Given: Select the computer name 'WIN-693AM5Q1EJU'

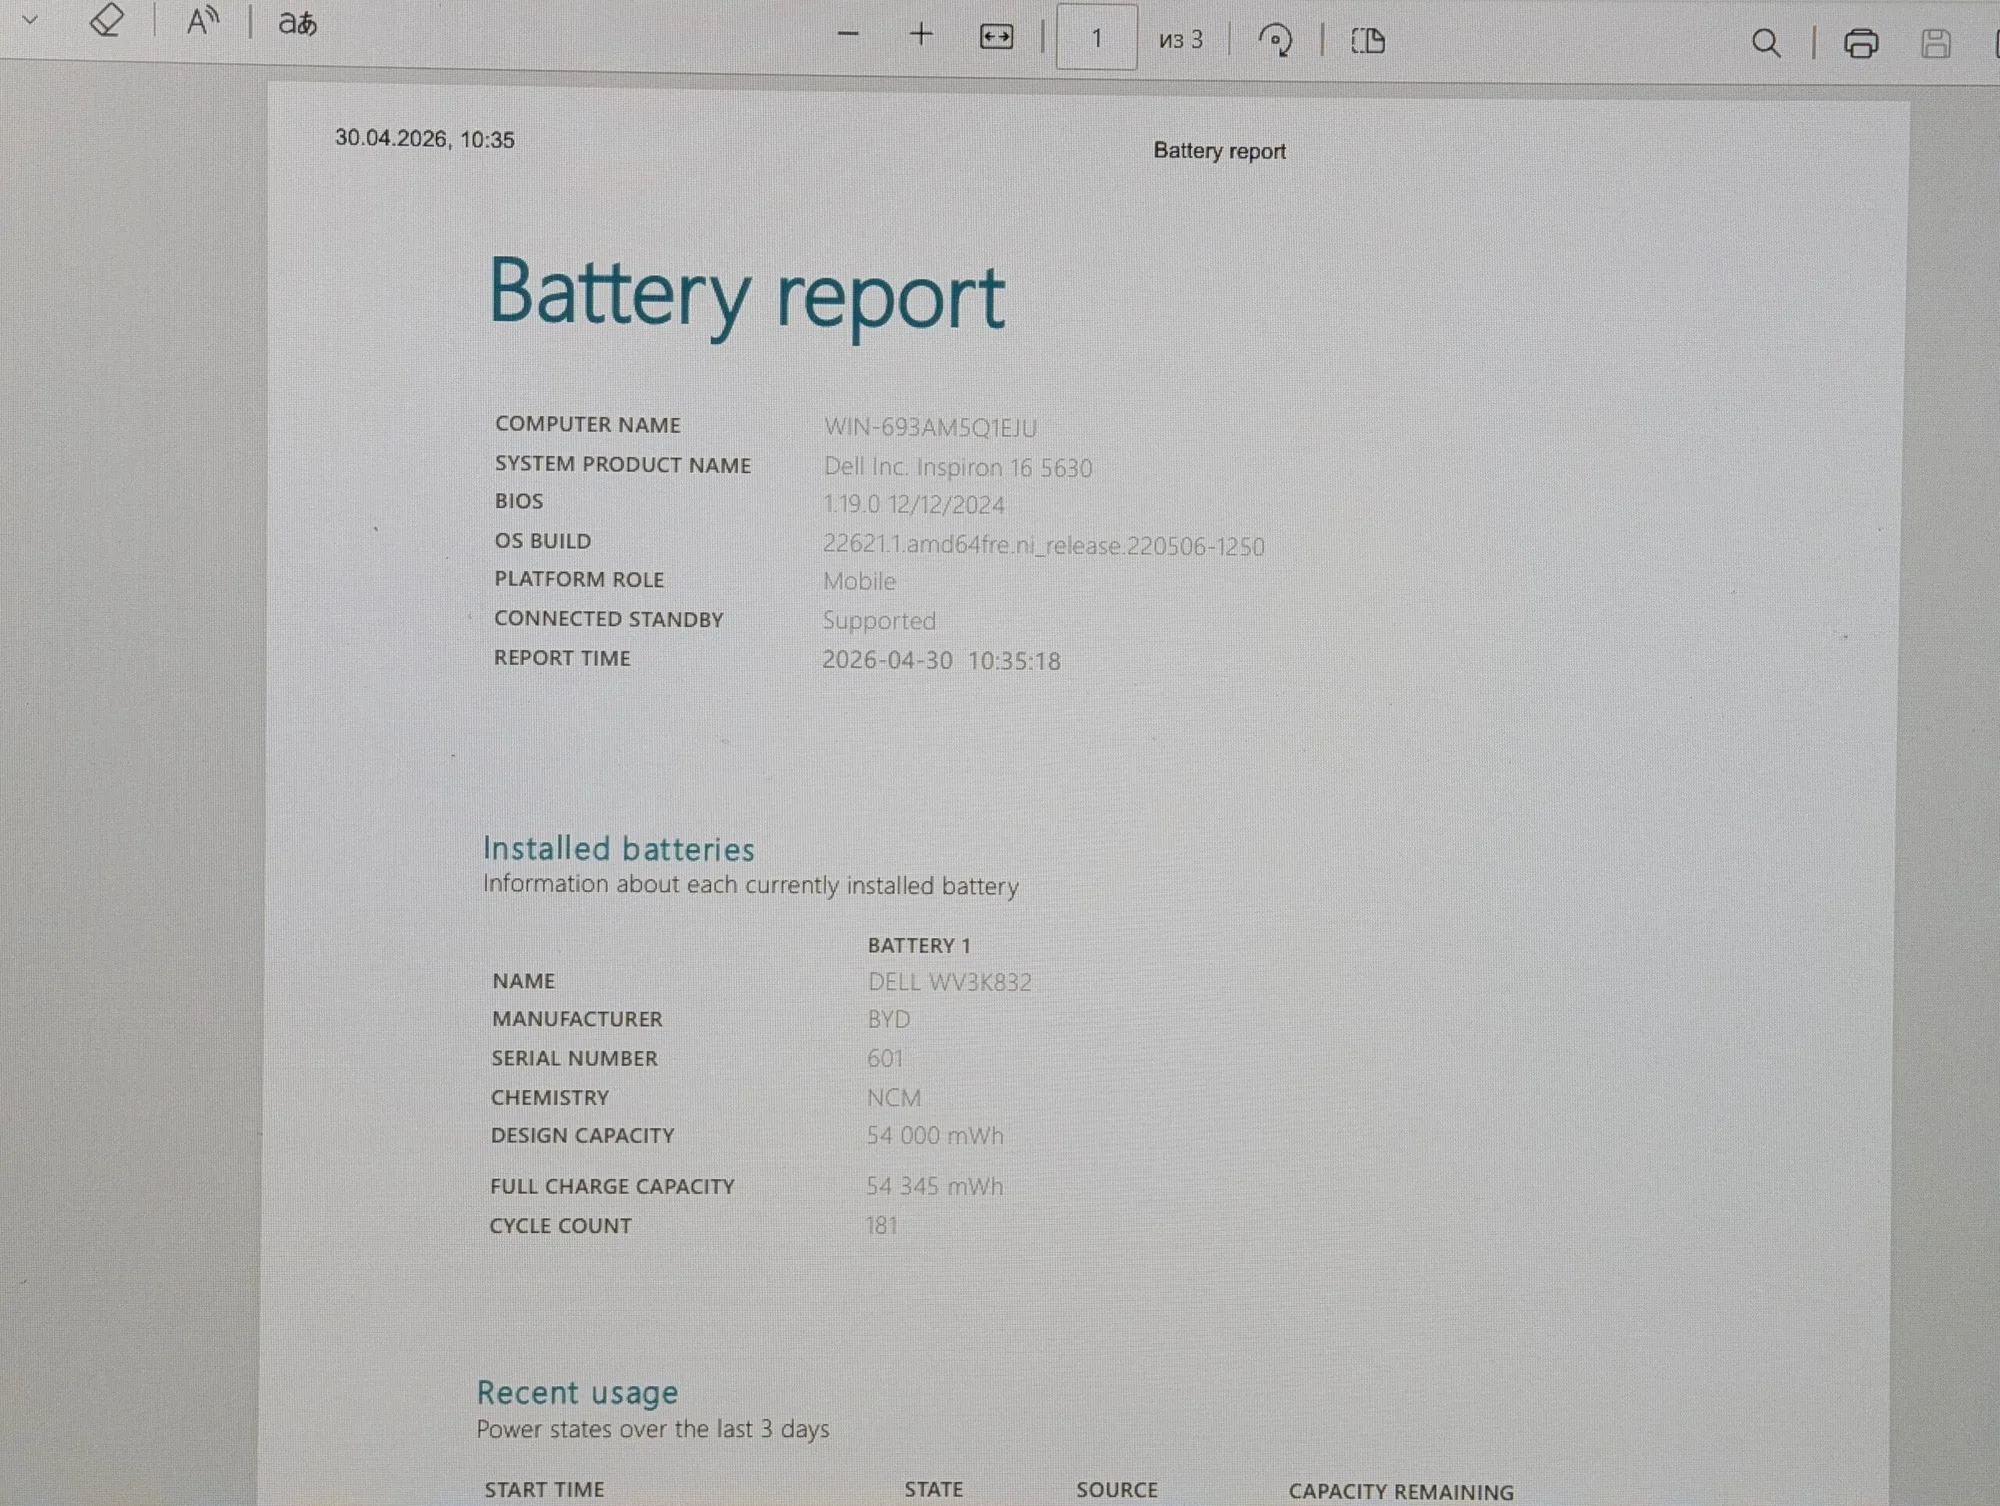Looking at the screenshot, I should click(930, 428).
